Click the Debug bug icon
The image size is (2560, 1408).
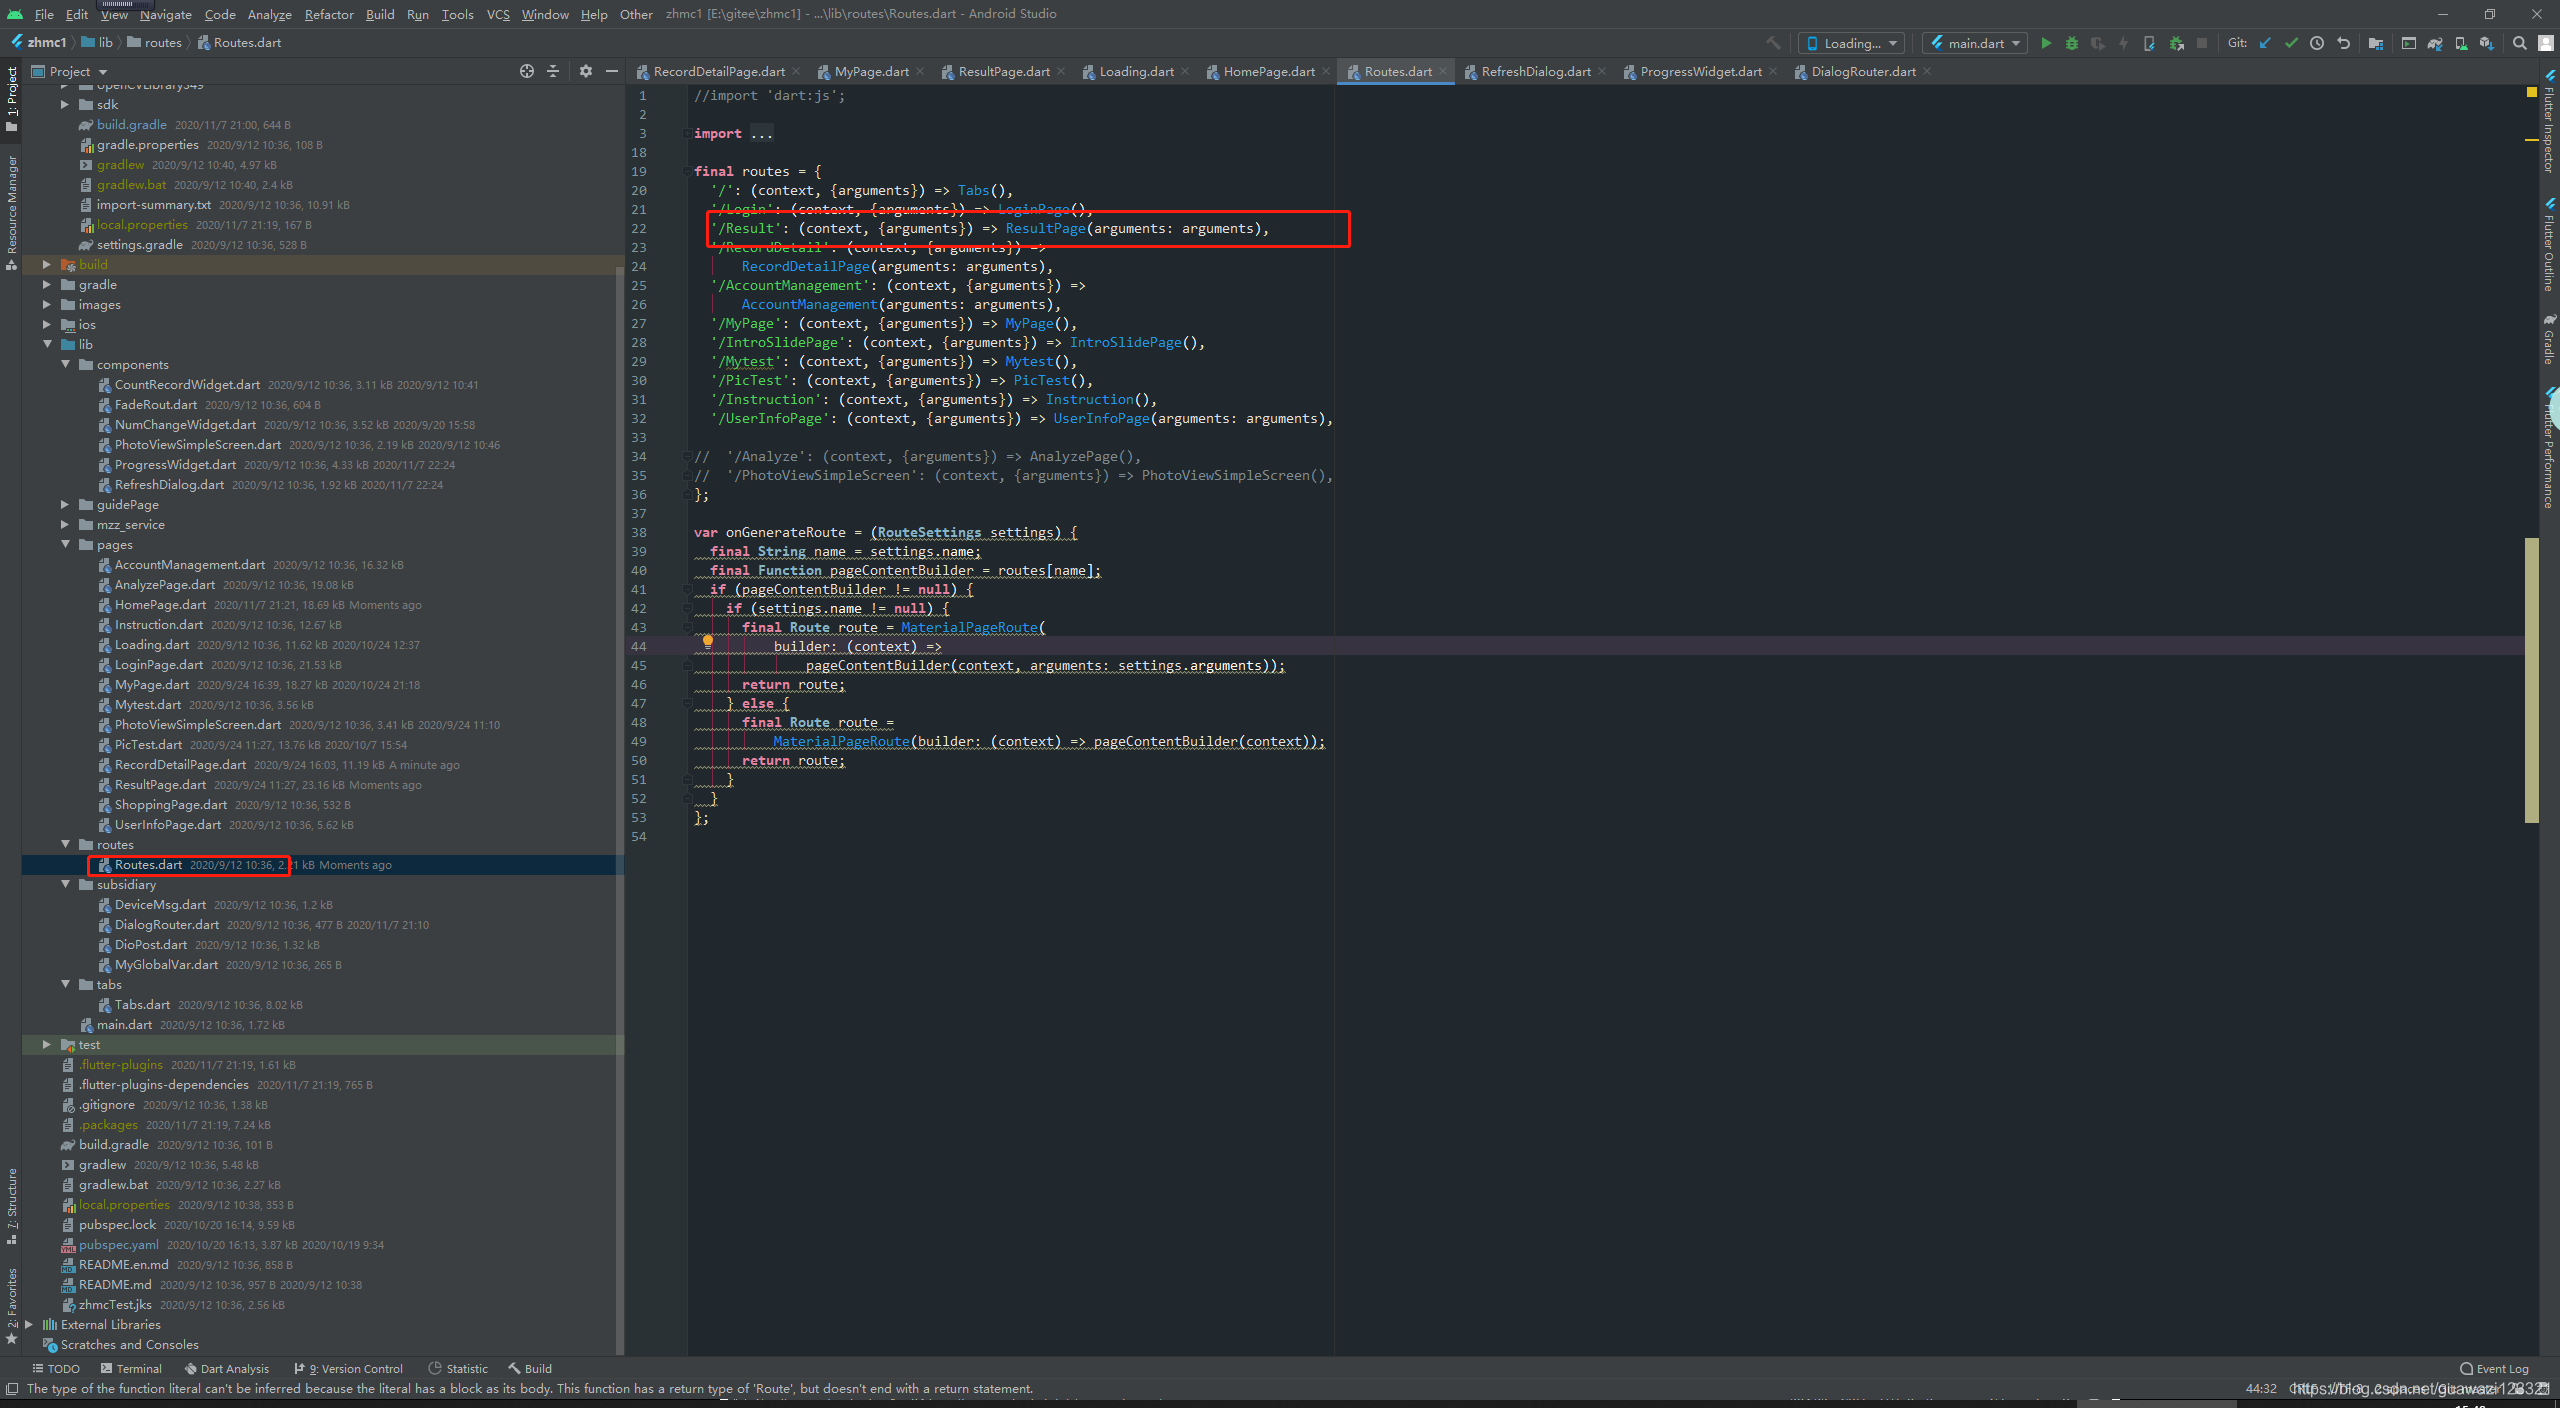point(2072,43)
